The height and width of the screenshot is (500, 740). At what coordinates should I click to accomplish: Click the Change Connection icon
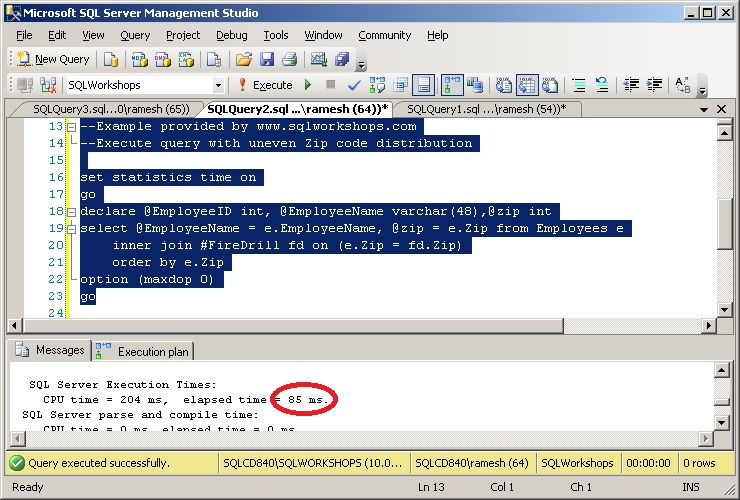pyautogui.click(x=48, y=85)
